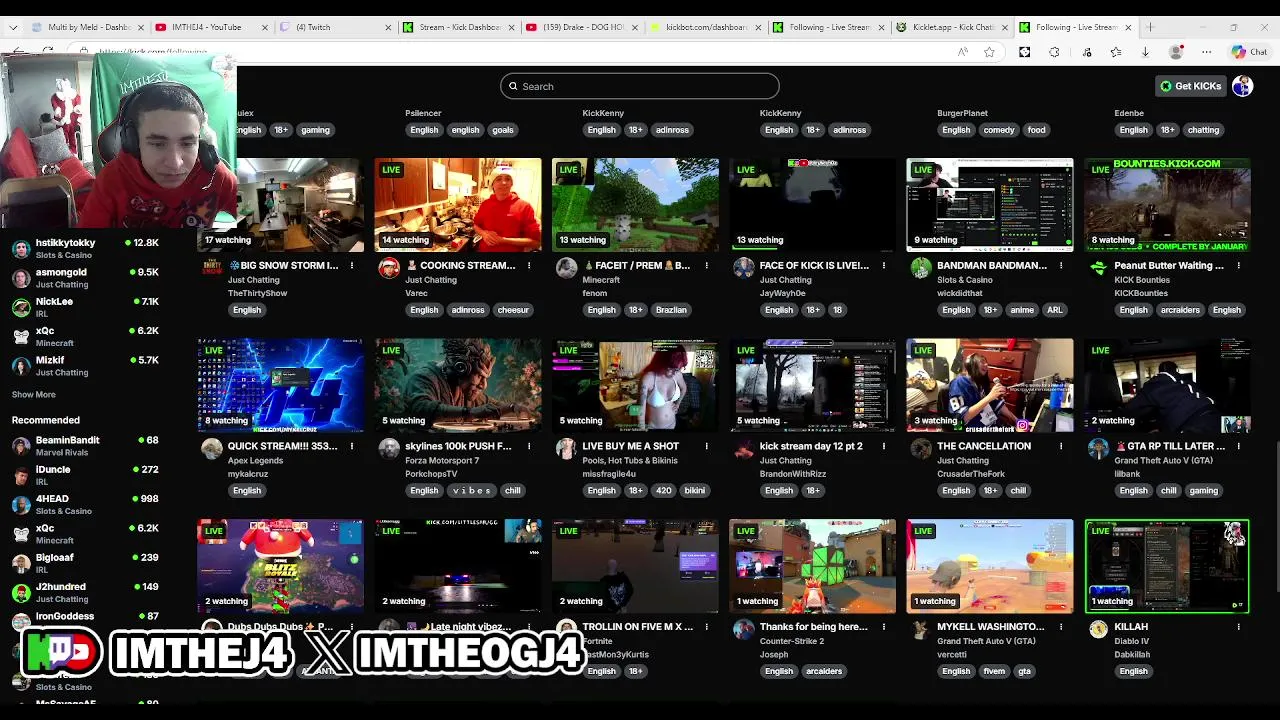Click missfragile4u's channel avatar icon
Screen dimensions: 1280x720
pyautogui.click(x=567, y=448)
